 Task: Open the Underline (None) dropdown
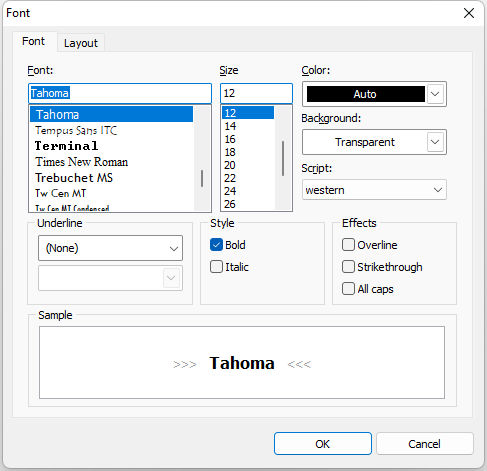pos(111,248)
